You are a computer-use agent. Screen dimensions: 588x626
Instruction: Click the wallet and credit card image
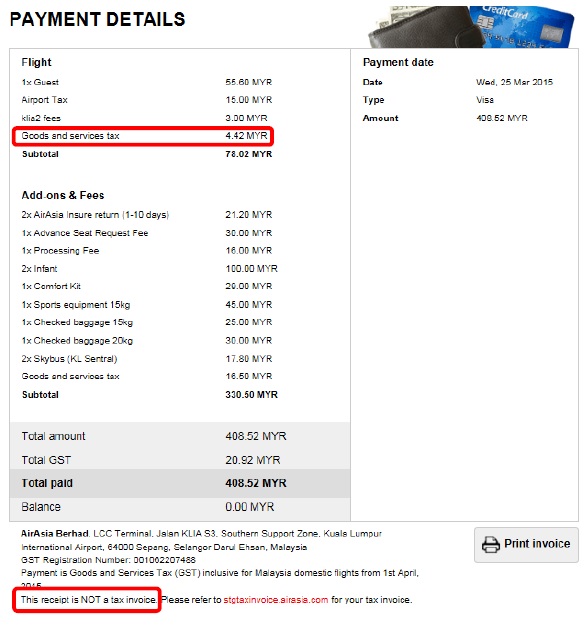(471, 26)
